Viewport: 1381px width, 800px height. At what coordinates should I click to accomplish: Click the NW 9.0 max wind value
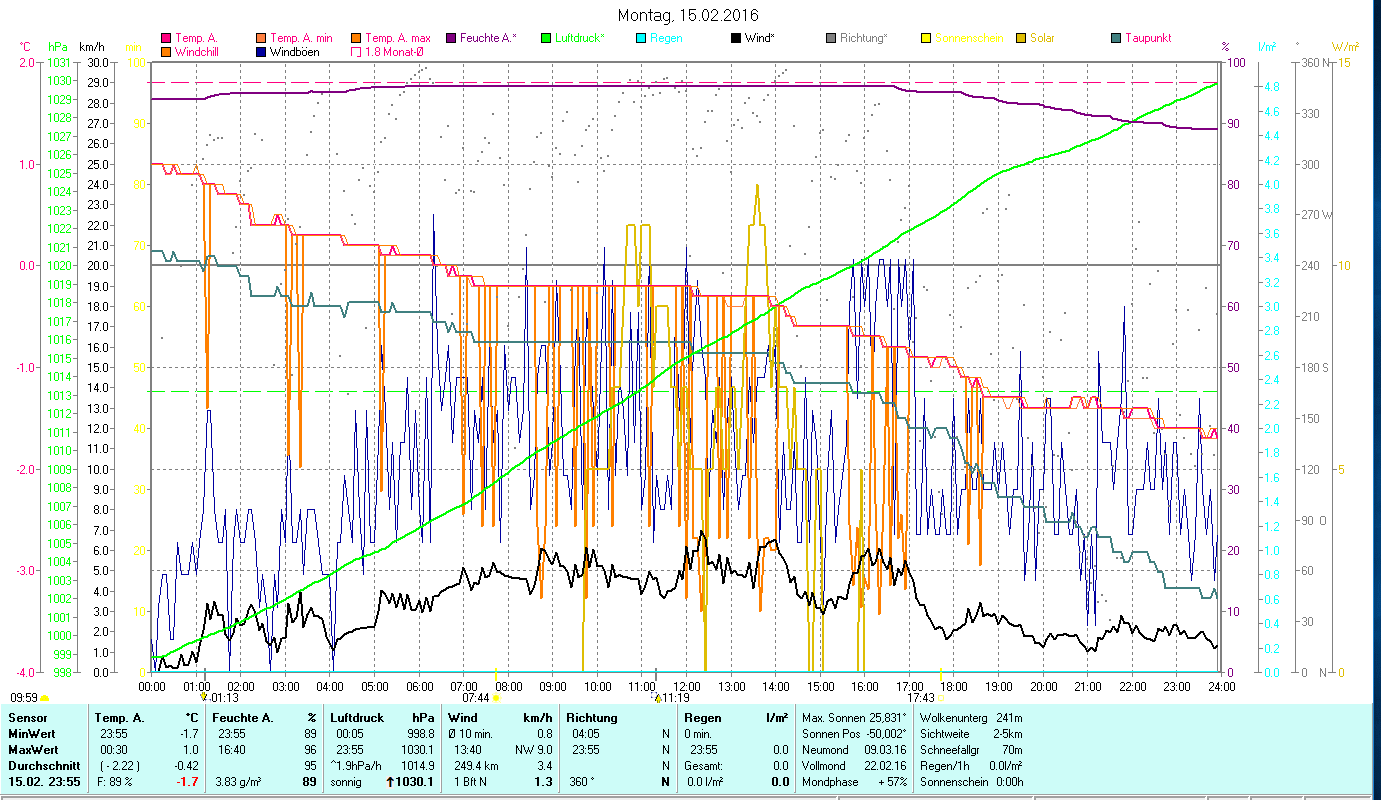533,749
